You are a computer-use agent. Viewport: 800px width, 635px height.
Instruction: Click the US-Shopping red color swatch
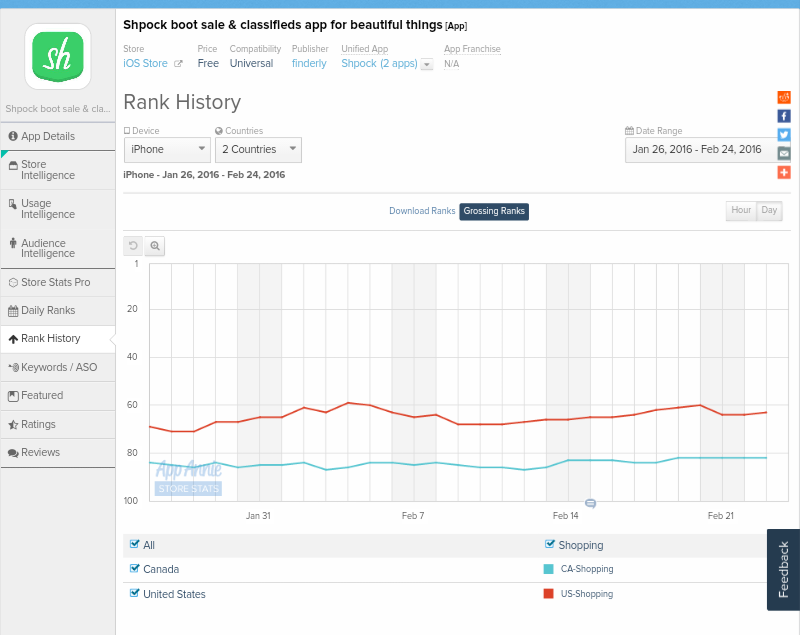(x=548, y=593)
